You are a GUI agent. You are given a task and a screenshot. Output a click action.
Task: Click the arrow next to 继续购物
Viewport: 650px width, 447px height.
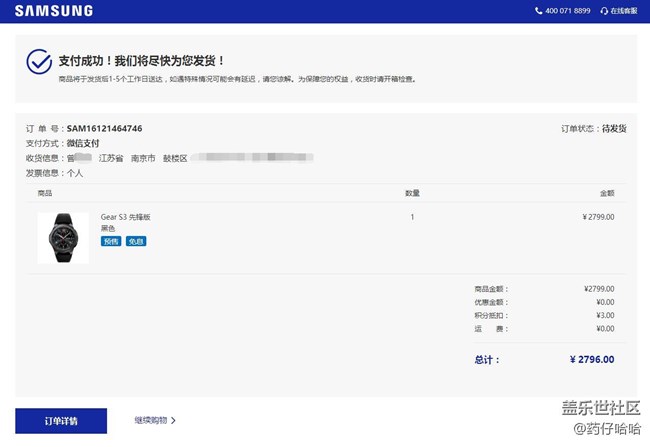click(x=173, y=420)
